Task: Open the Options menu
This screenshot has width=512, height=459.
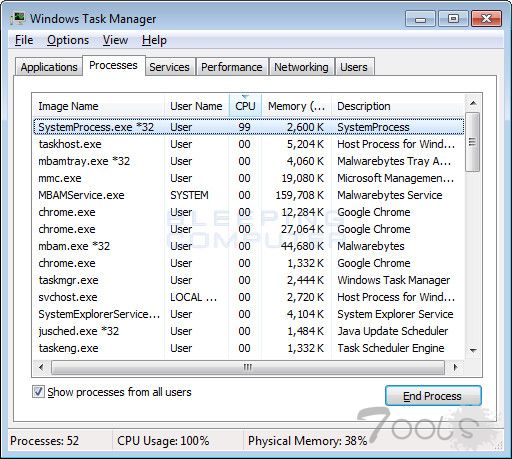Action: click(68, 40)
